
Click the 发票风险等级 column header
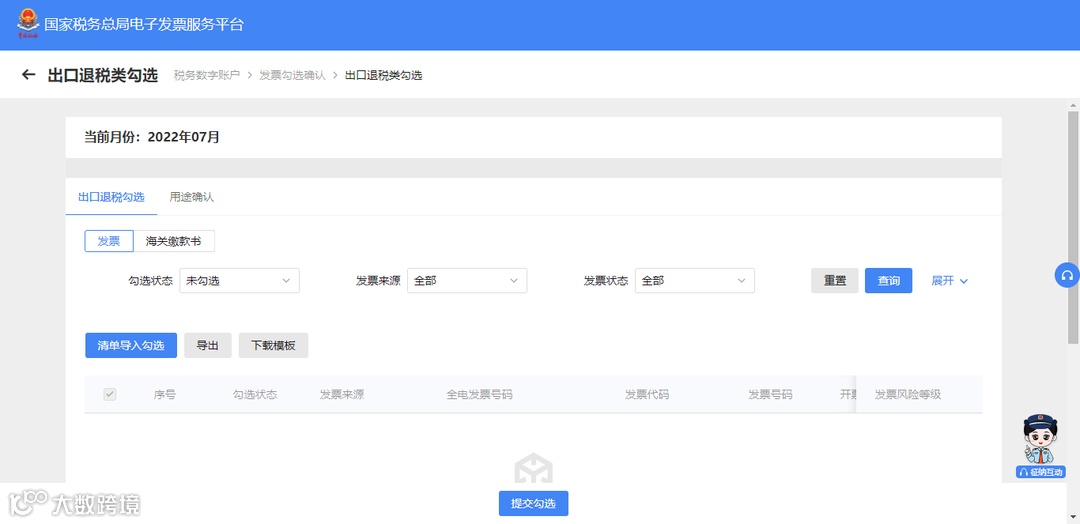(x=908, y=395)
